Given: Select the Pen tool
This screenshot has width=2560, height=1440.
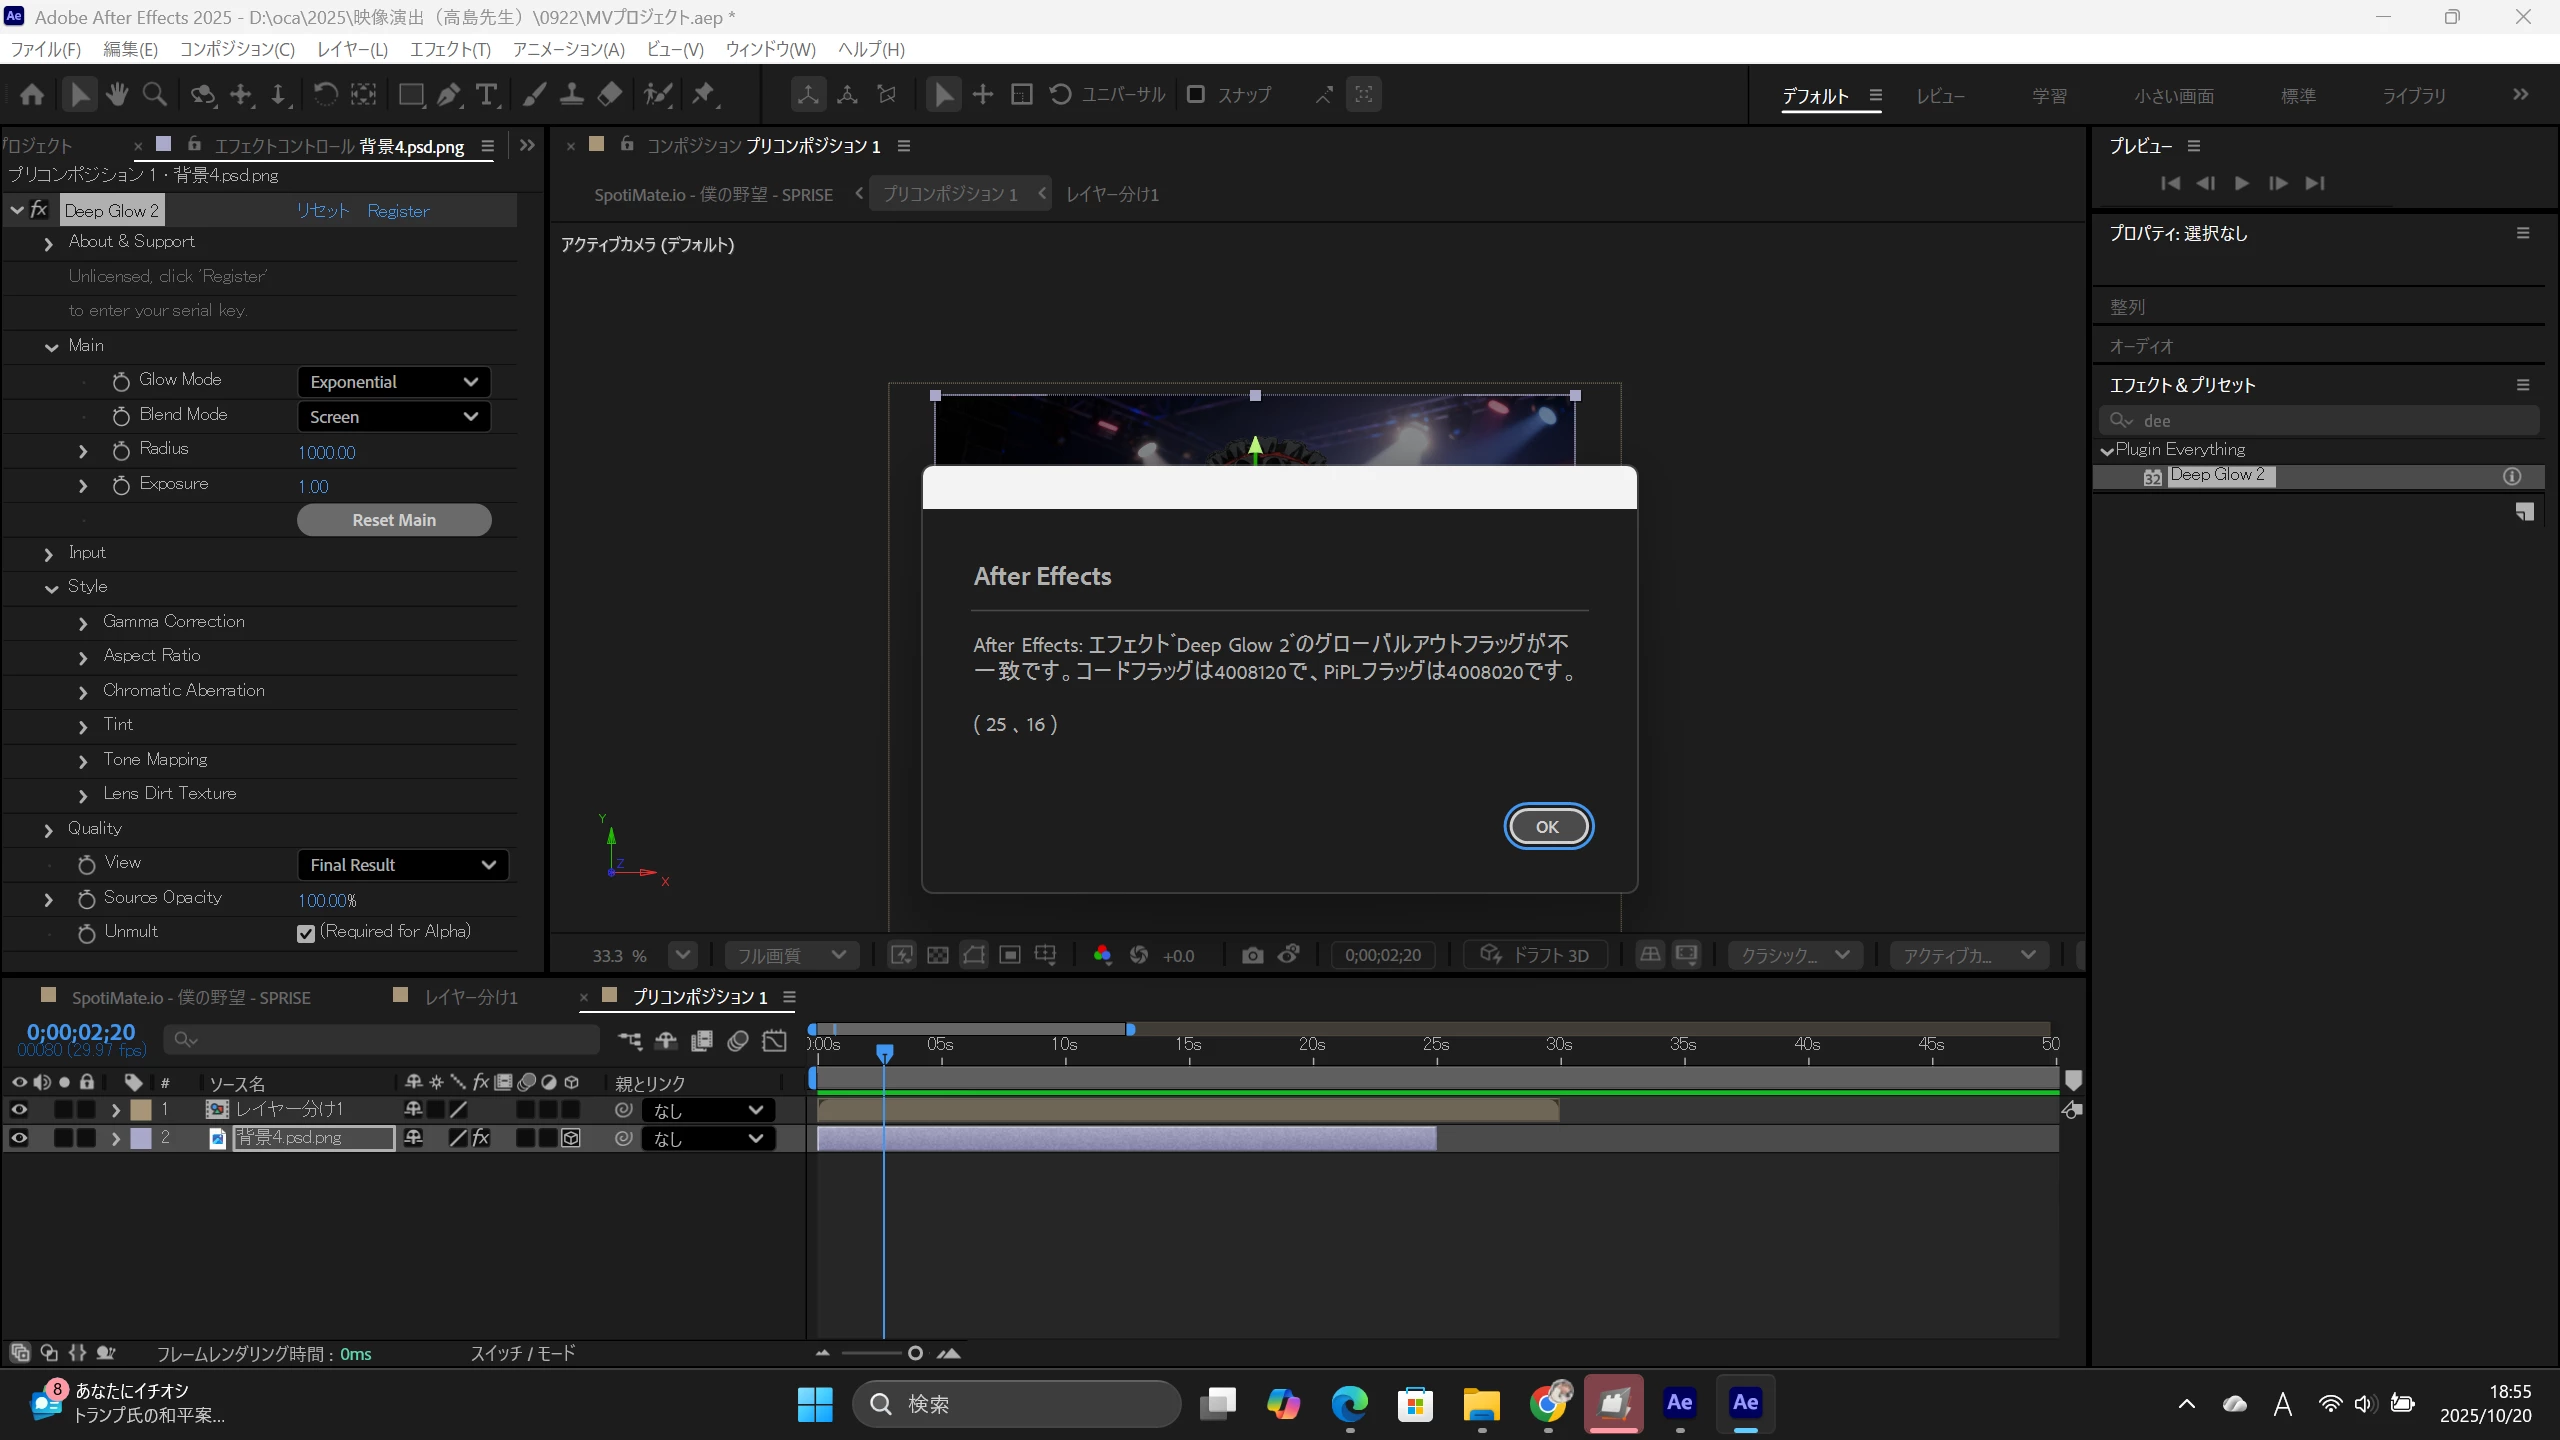Looking at the screenshot, I should point(449,94).
